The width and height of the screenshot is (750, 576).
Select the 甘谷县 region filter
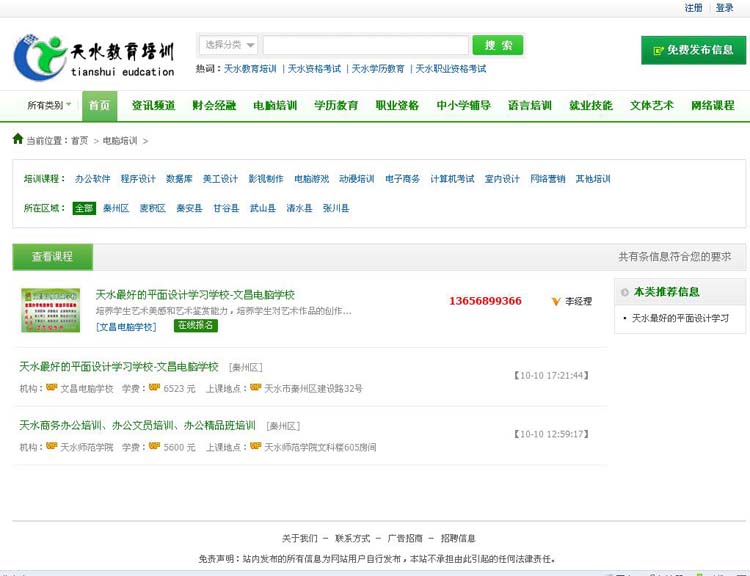point(226,208)
